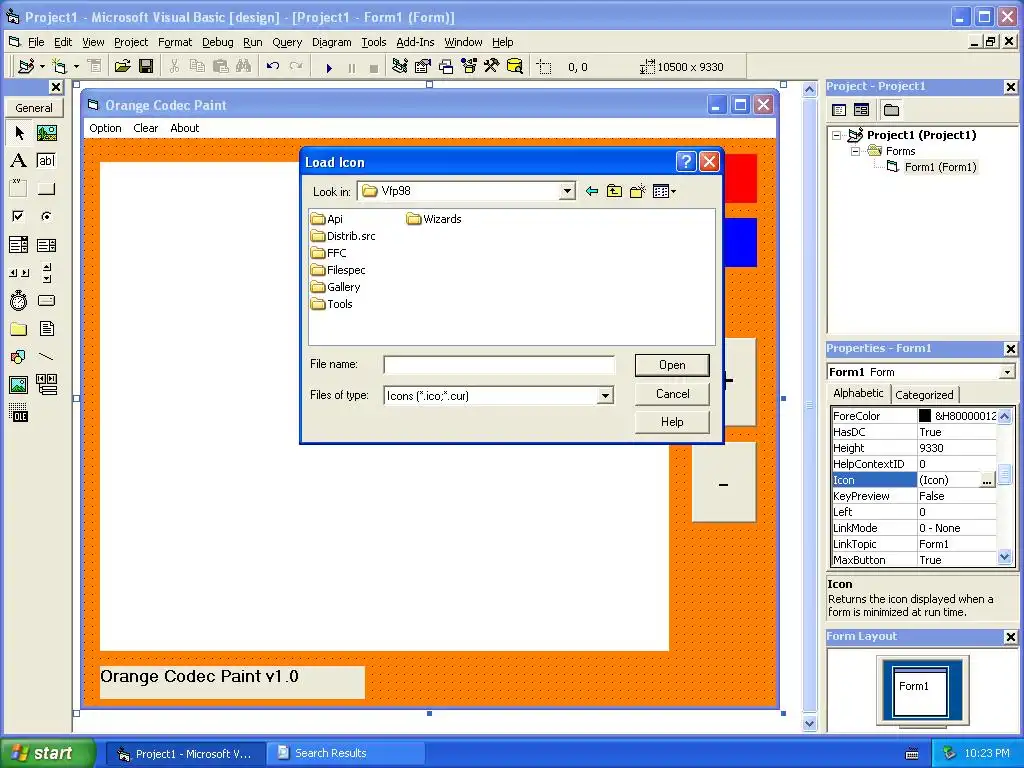1024x768 pixels.
Task: Create new folder in Load Icon
Action: [x=637, y=191]
